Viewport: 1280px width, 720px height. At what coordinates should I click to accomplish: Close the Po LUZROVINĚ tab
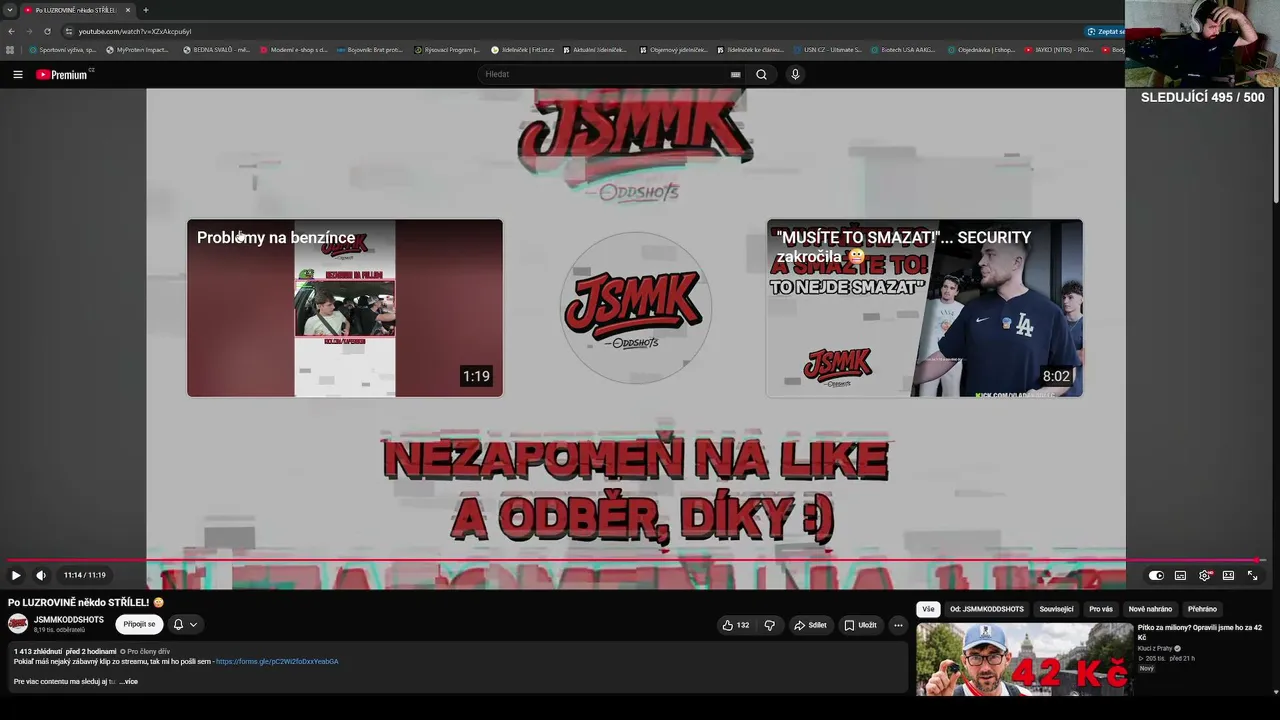[x=128, y=10]
